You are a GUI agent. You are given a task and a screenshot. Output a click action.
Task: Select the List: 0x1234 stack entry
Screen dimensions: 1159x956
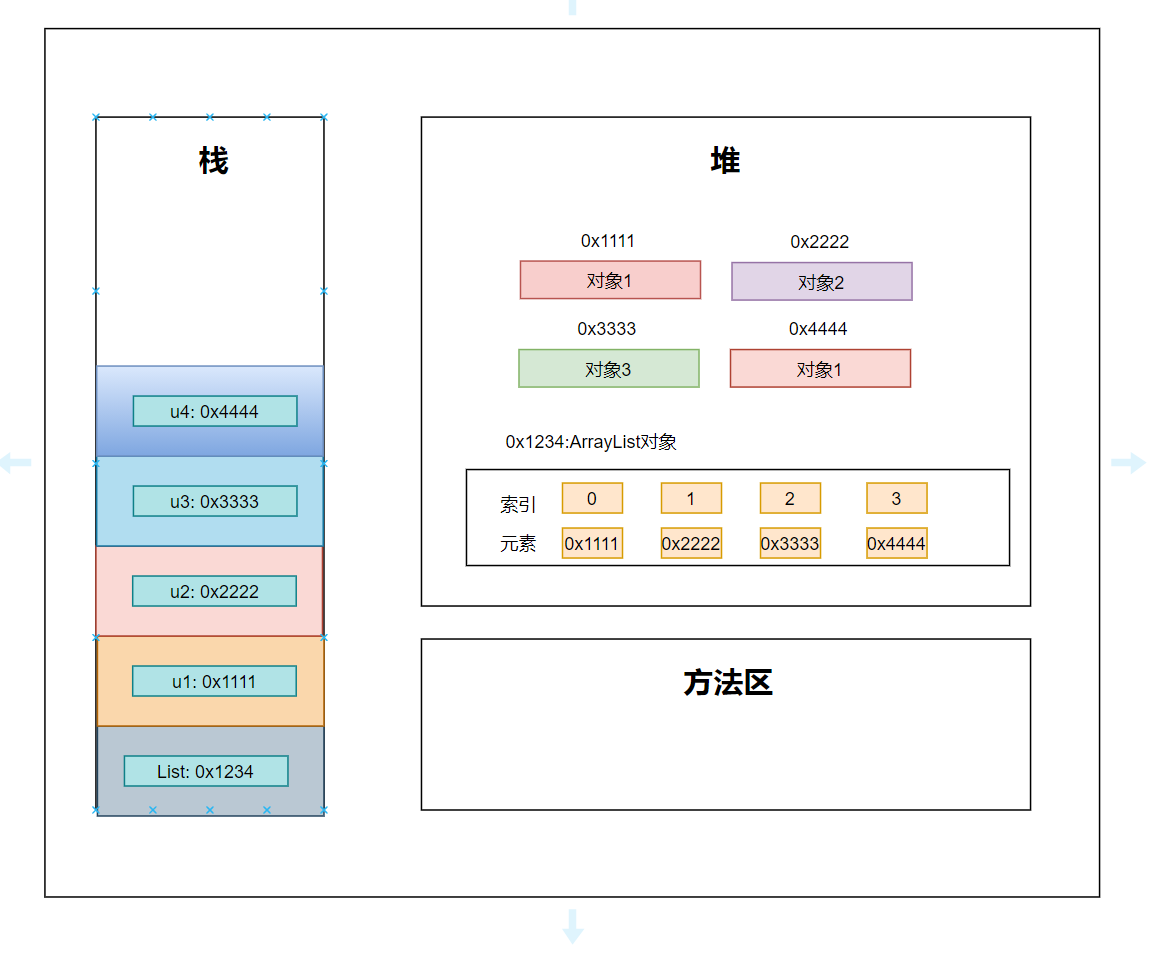click(x=205, y=770)
